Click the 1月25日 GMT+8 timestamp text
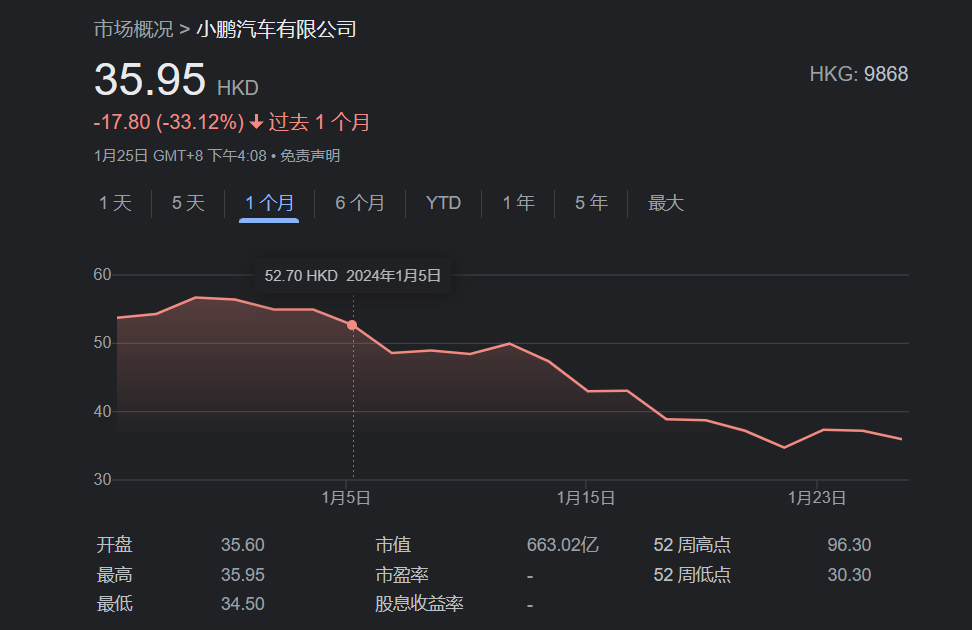Viewport: 972px width, 630px height. click(x=180, y=156)
